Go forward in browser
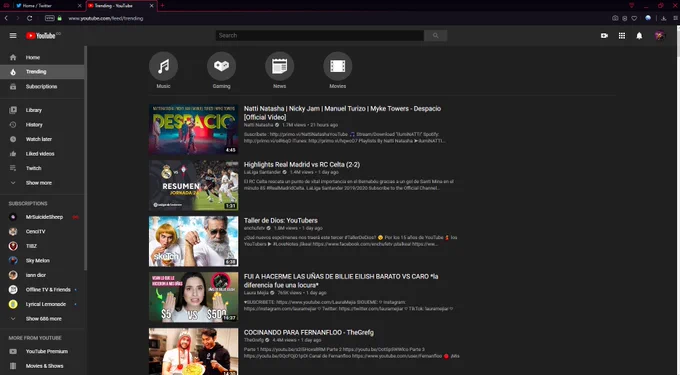 [x=17, y=18]
